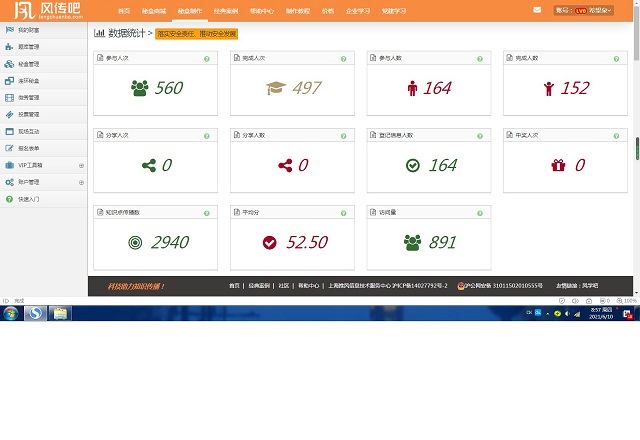The height and width of the screenshot is (440, 640).
Task: Click the mail envelope icon in header
Action: click(537, 10)
